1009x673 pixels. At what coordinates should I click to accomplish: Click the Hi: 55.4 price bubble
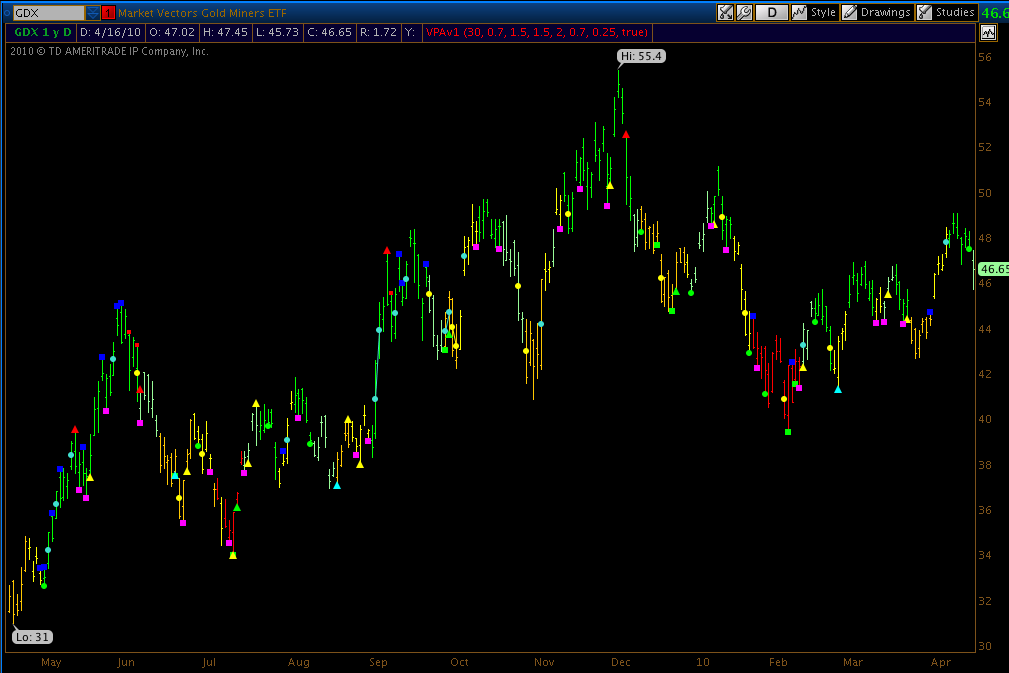coord(641,56)
